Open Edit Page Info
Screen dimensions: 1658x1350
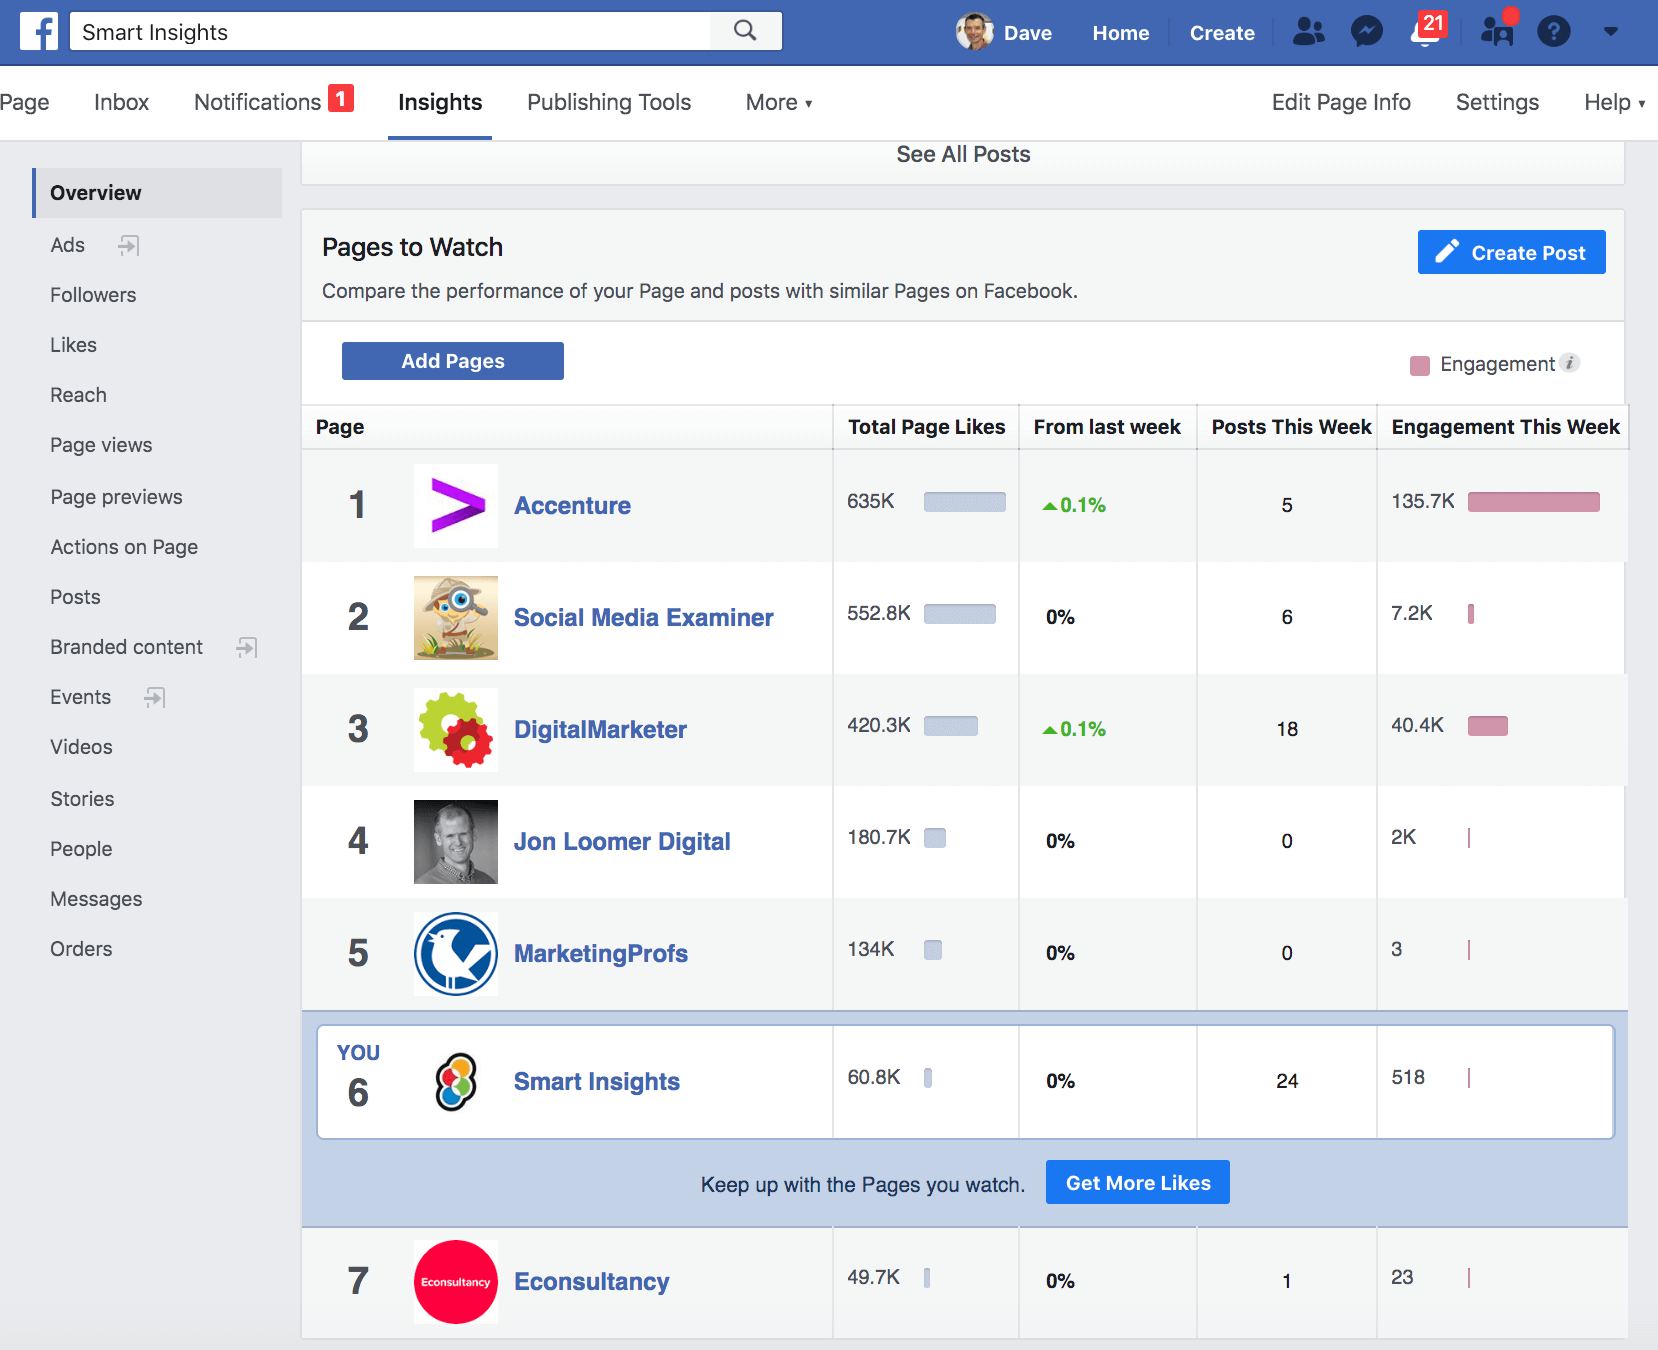1341,102
